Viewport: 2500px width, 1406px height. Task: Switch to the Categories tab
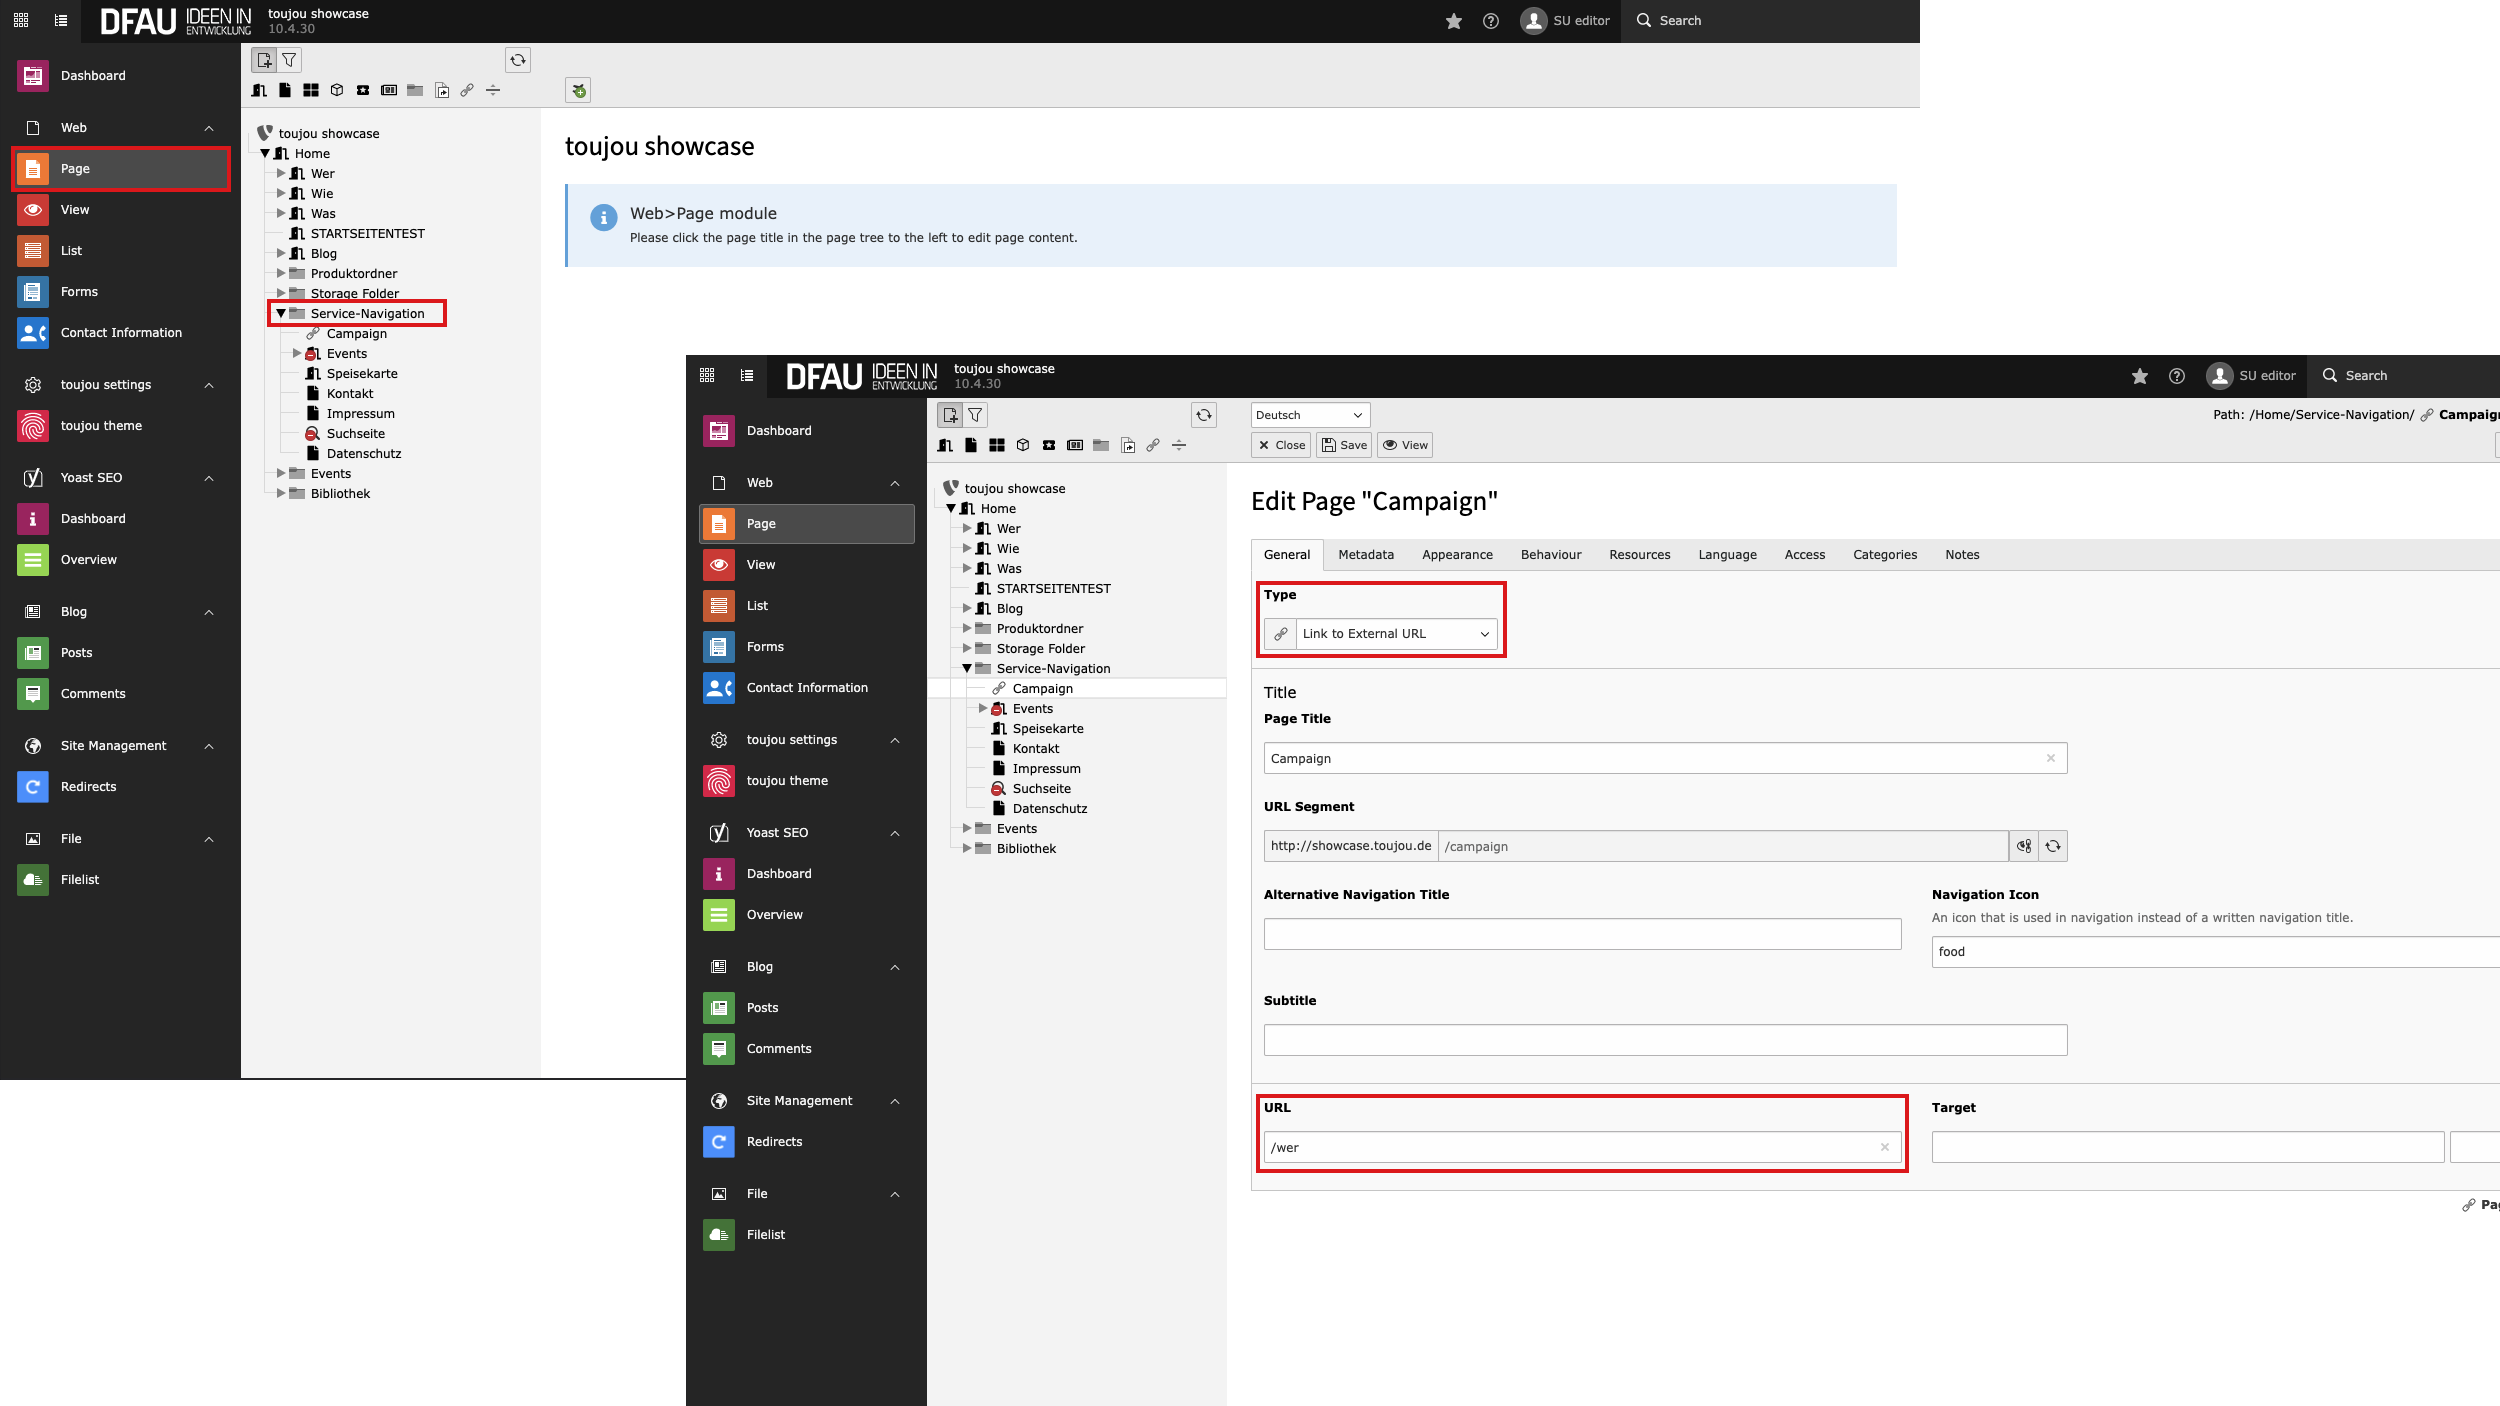(x=1885, y=554)
